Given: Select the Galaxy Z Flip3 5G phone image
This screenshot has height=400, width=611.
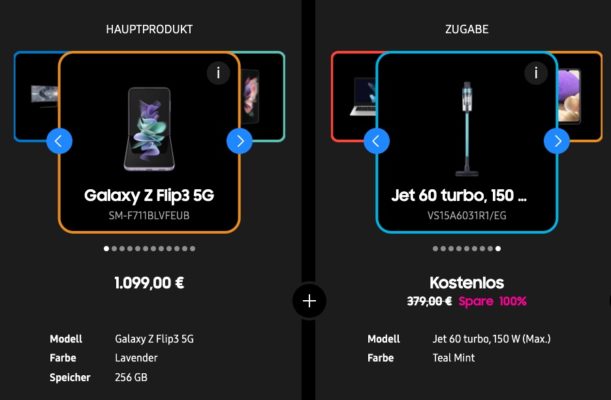Looking at the screenshot, I should (x=149, y=129).
